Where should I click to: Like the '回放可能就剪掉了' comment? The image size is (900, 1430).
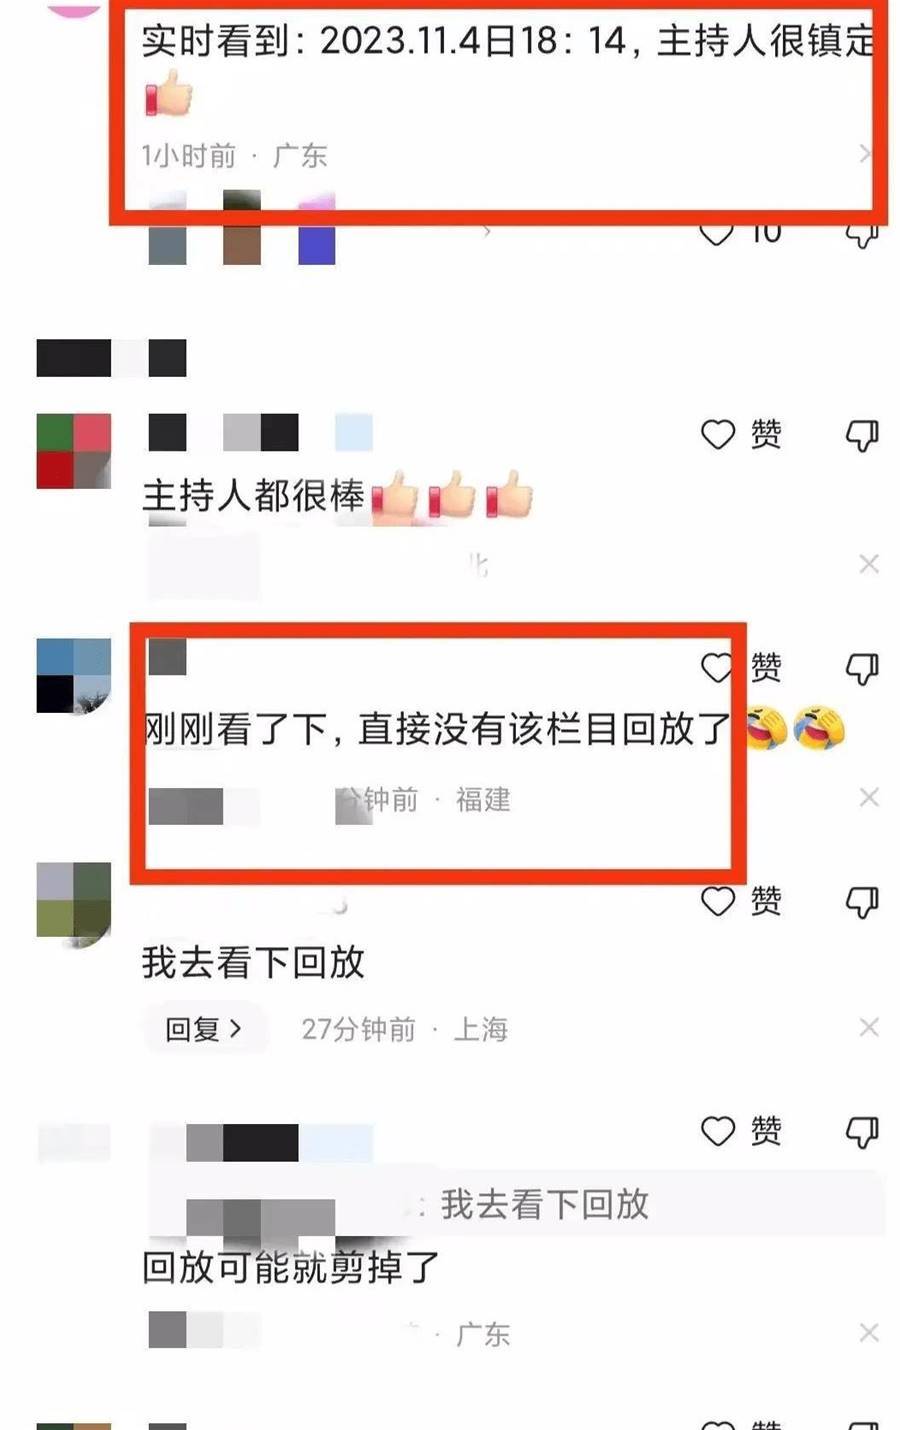coord(741,1131)
